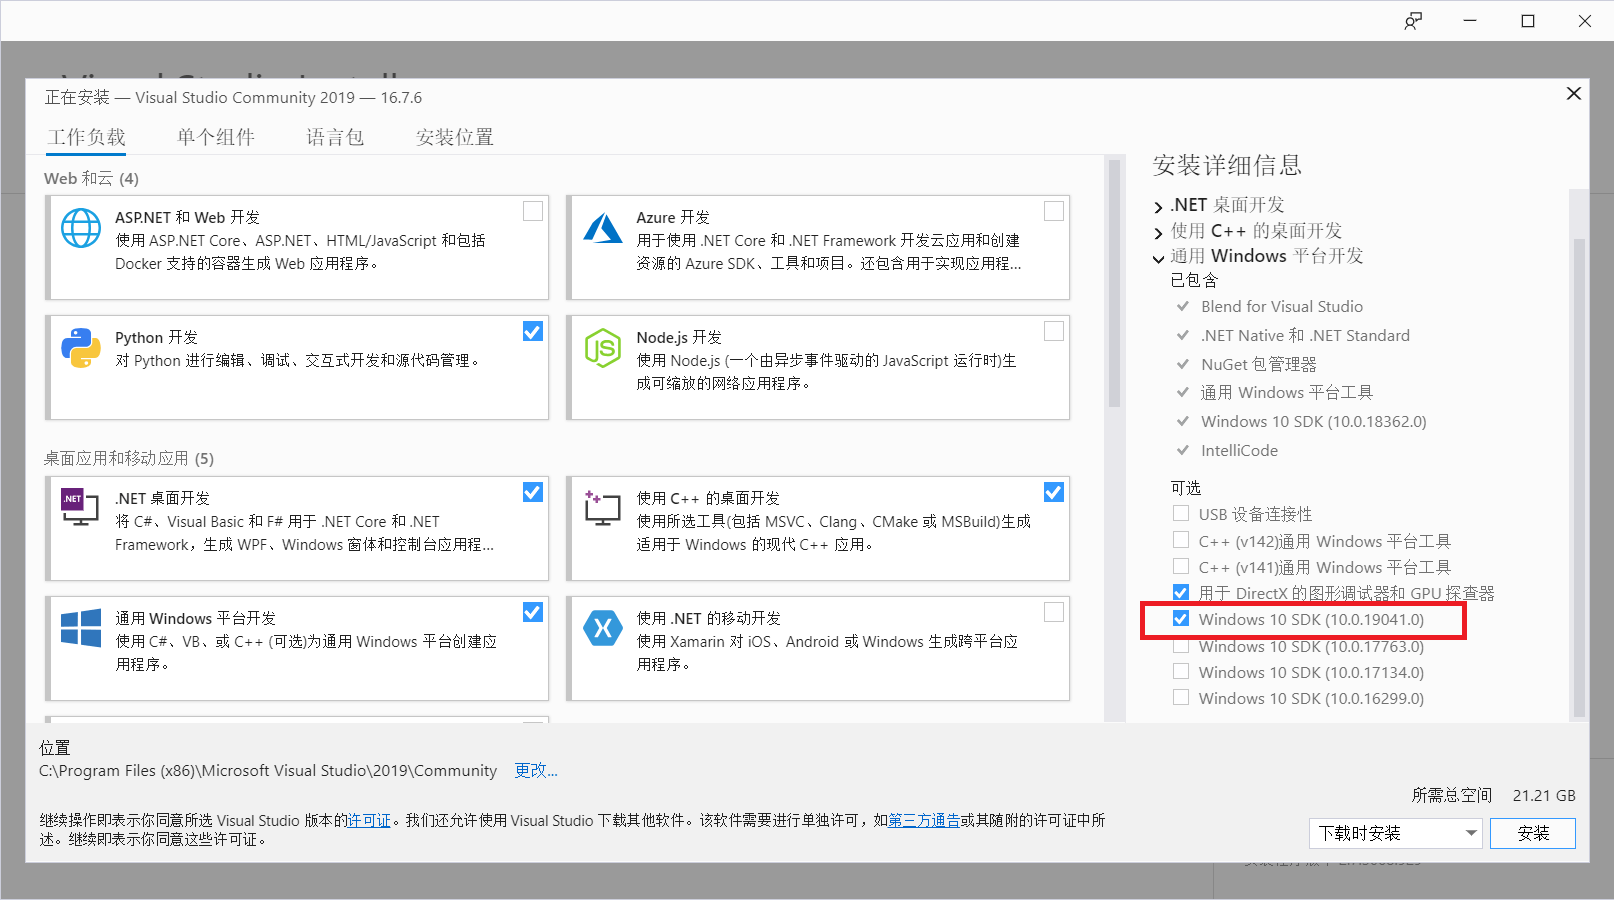Click the Node.js development hexagon icon
The image size is (1614, 900).
pos(603,348)
